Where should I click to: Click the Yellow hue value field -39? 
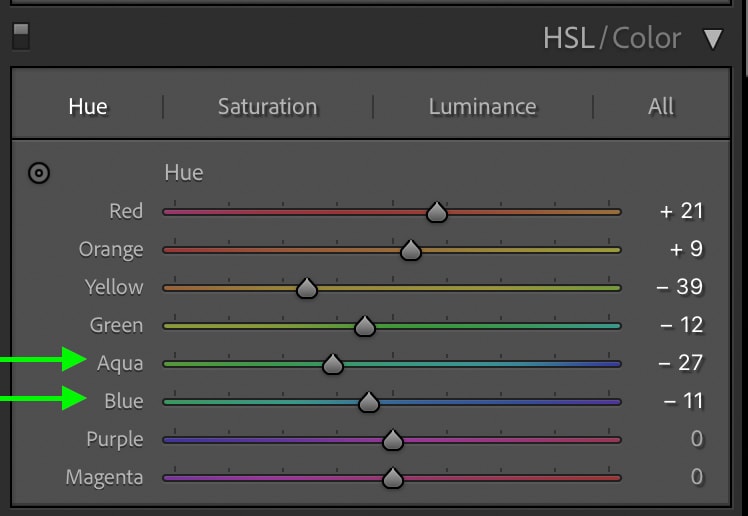pyautogui.click(x=679, y=287)
